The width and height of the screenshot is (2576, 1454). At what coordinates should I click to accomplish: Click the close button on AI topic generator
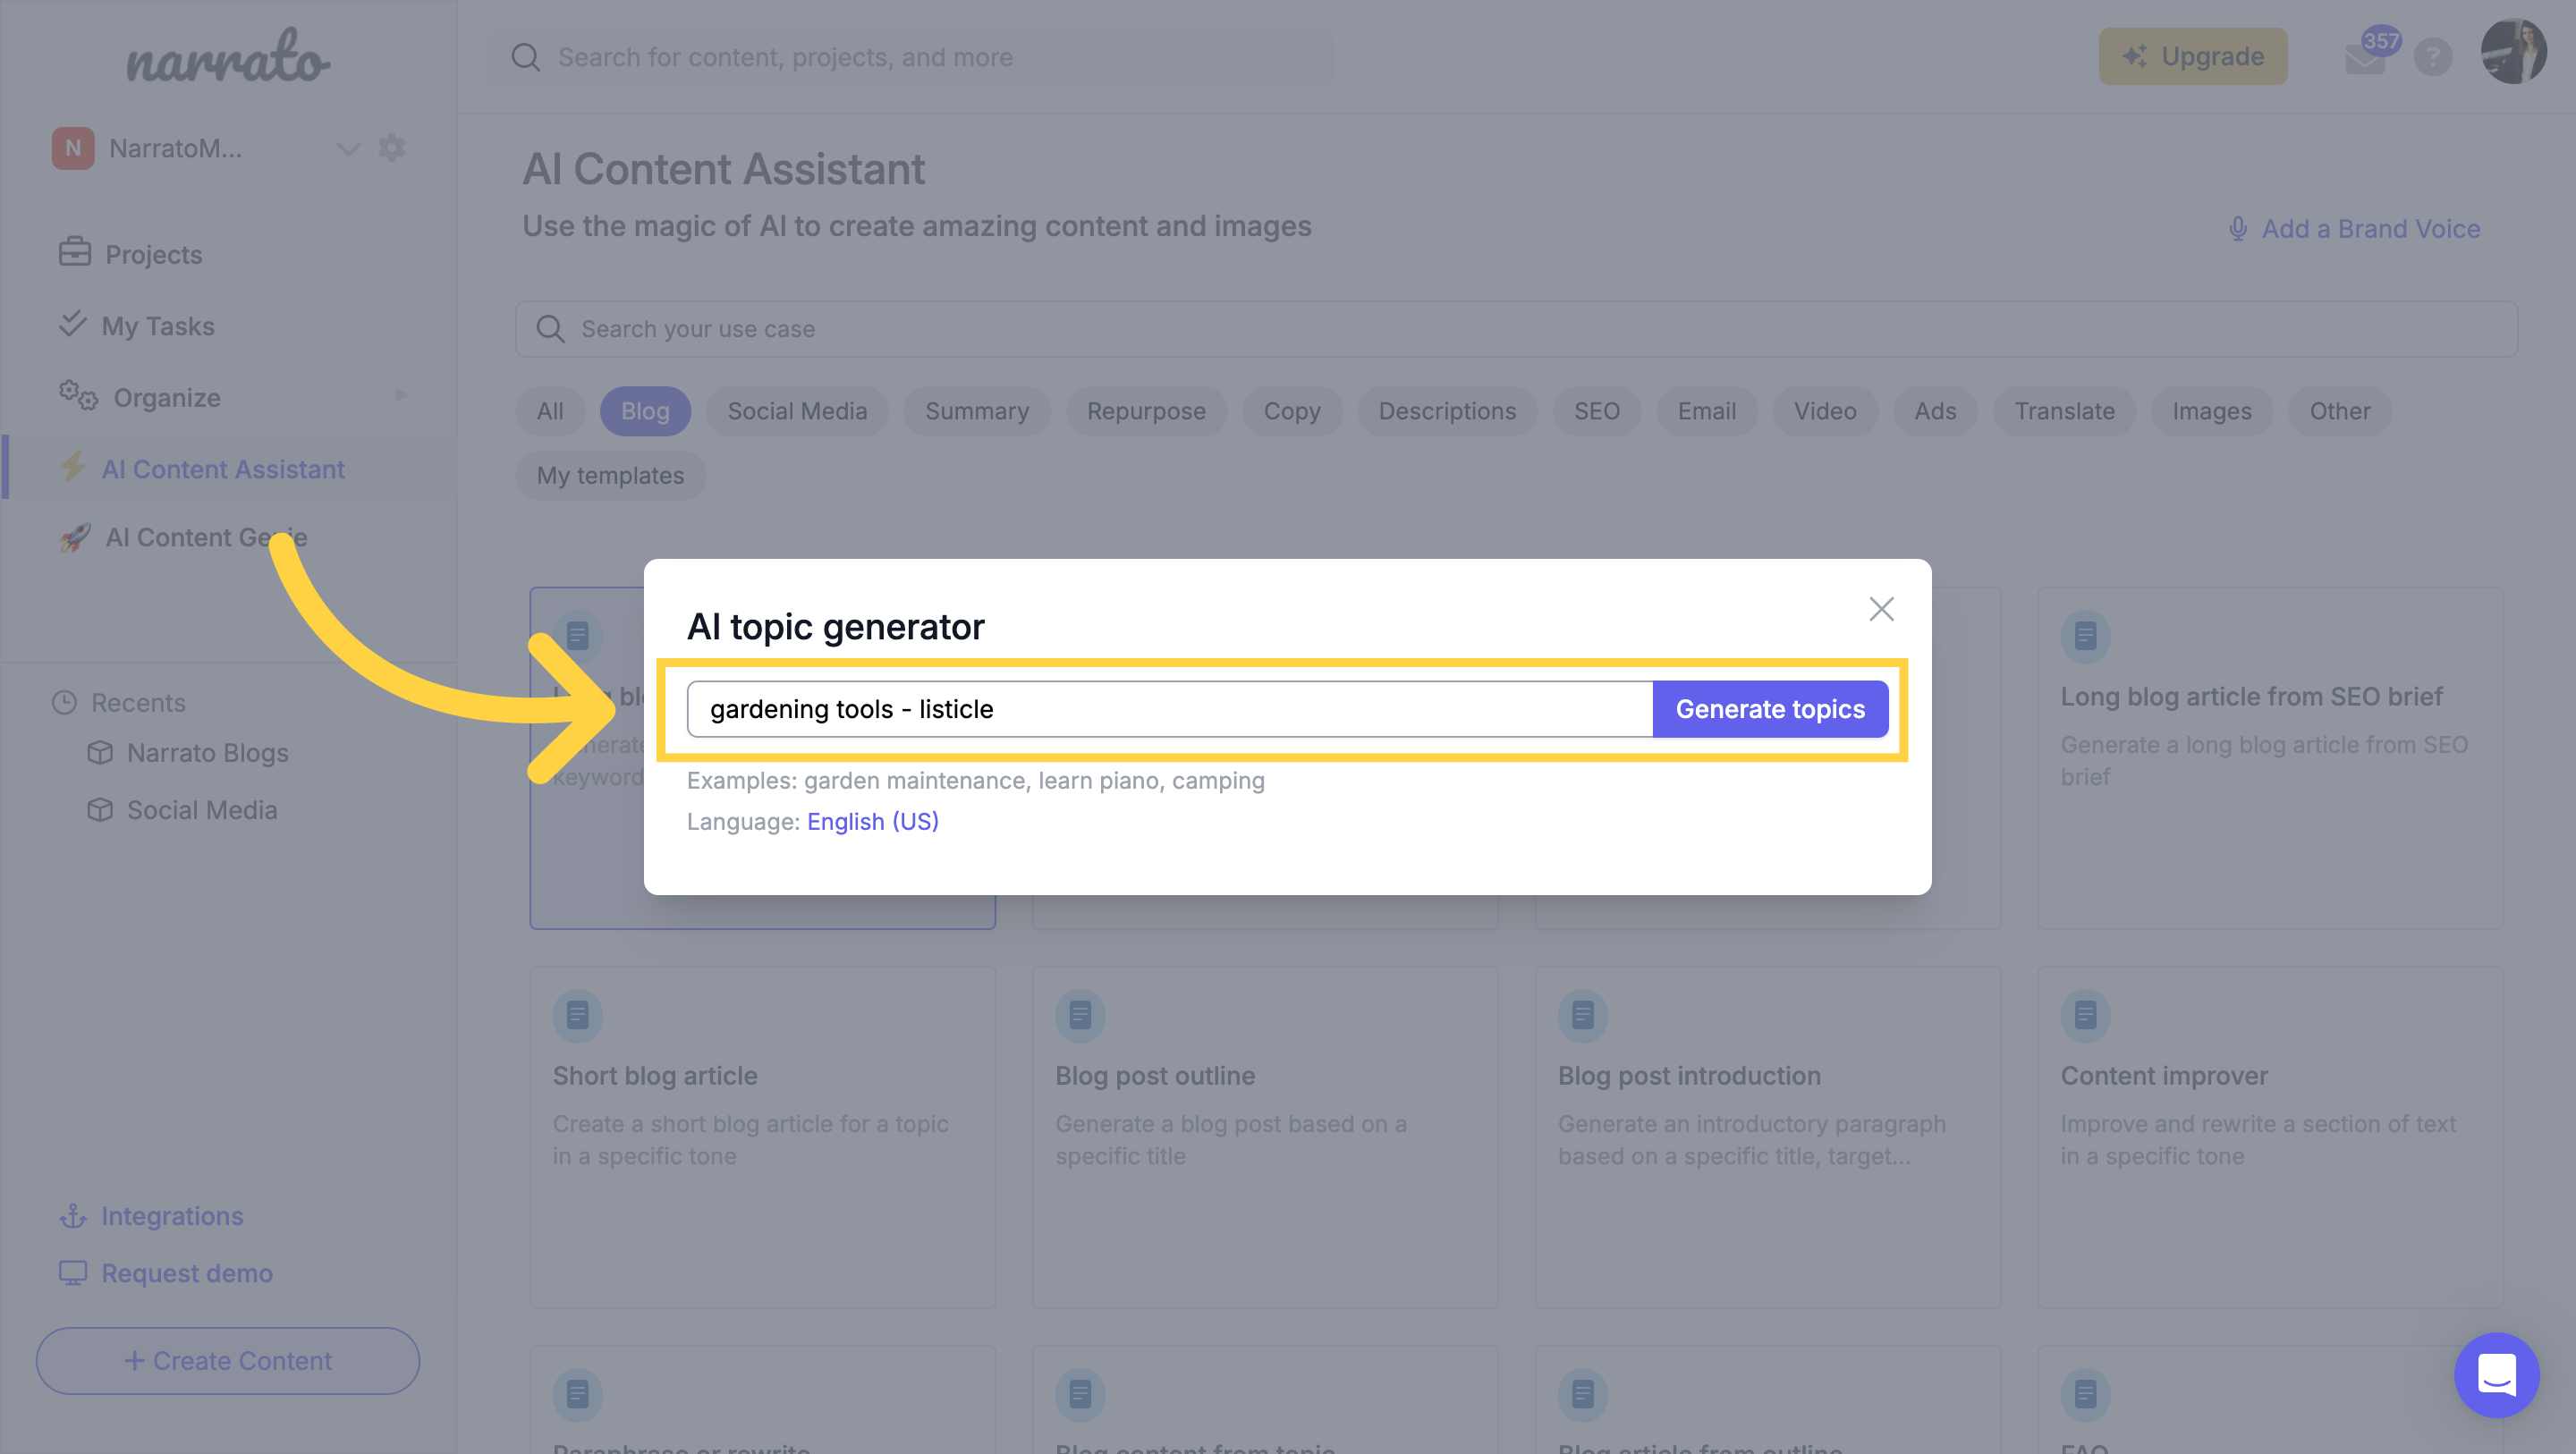1883,608
